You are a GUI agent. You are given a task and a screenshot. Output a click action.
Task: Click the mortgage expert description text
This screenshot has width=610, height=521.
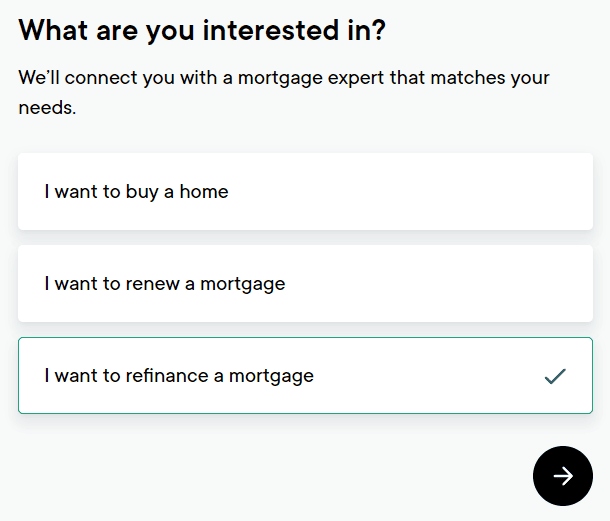[284, 92]
